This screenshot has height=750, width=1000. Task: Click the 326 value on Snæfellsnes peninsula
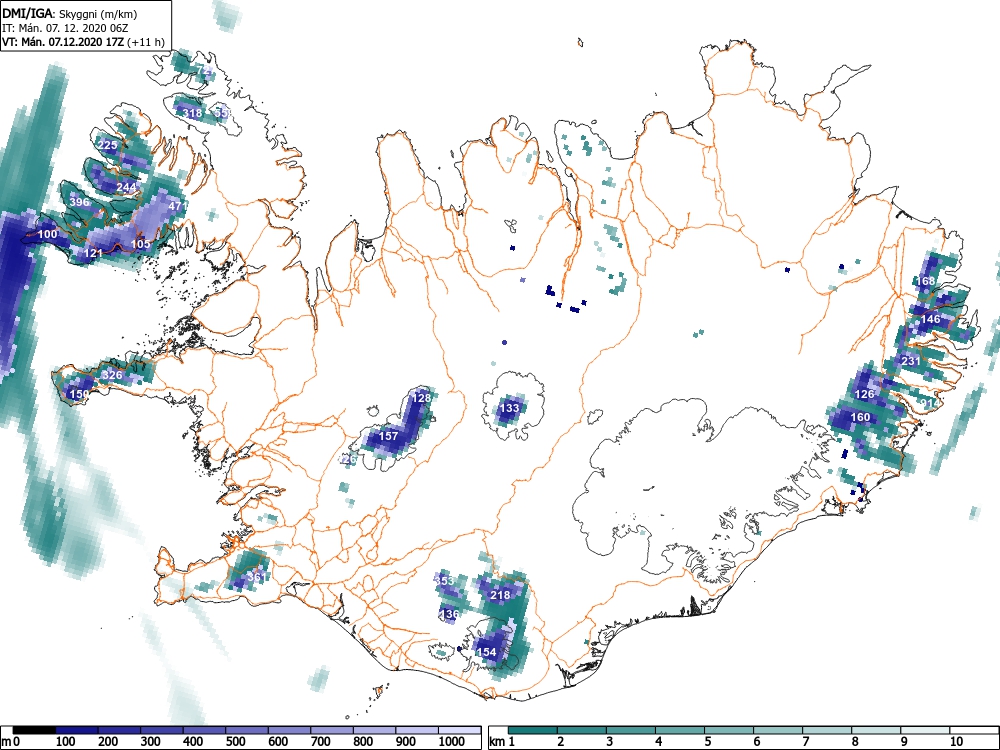(112, 374)
